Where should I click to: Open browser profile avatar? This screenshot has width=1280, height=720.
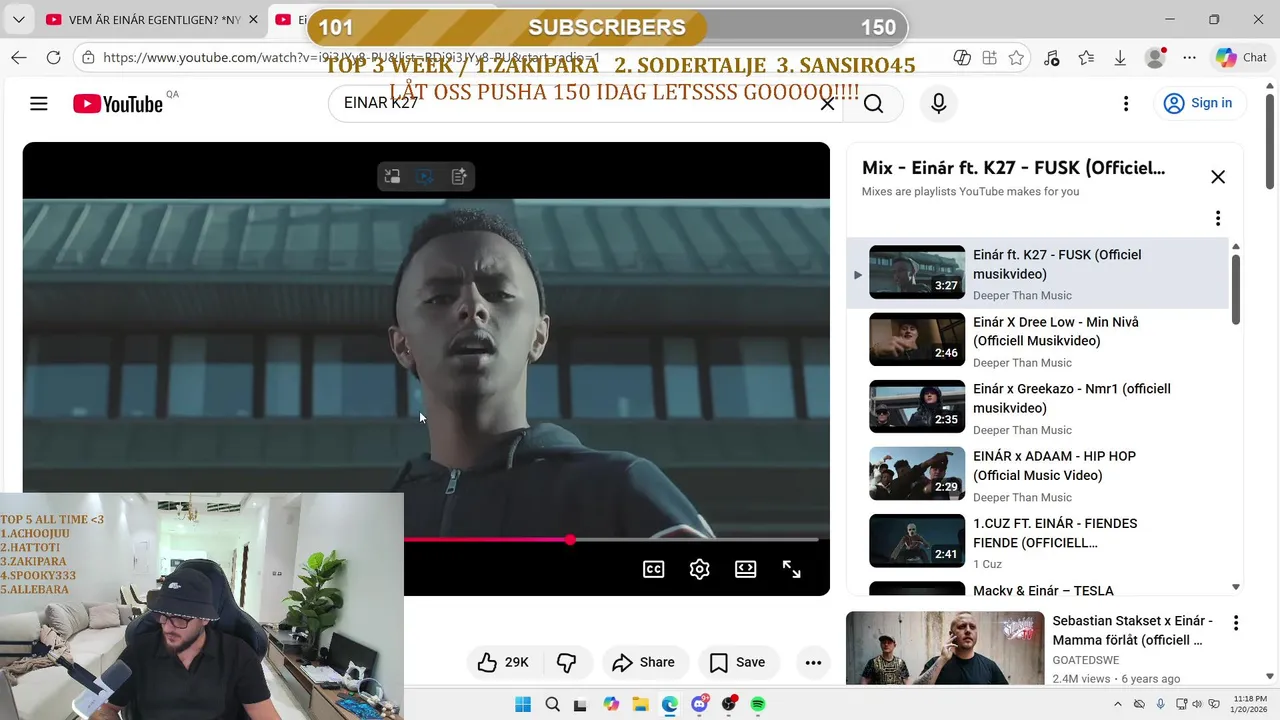pos(1155,58)
